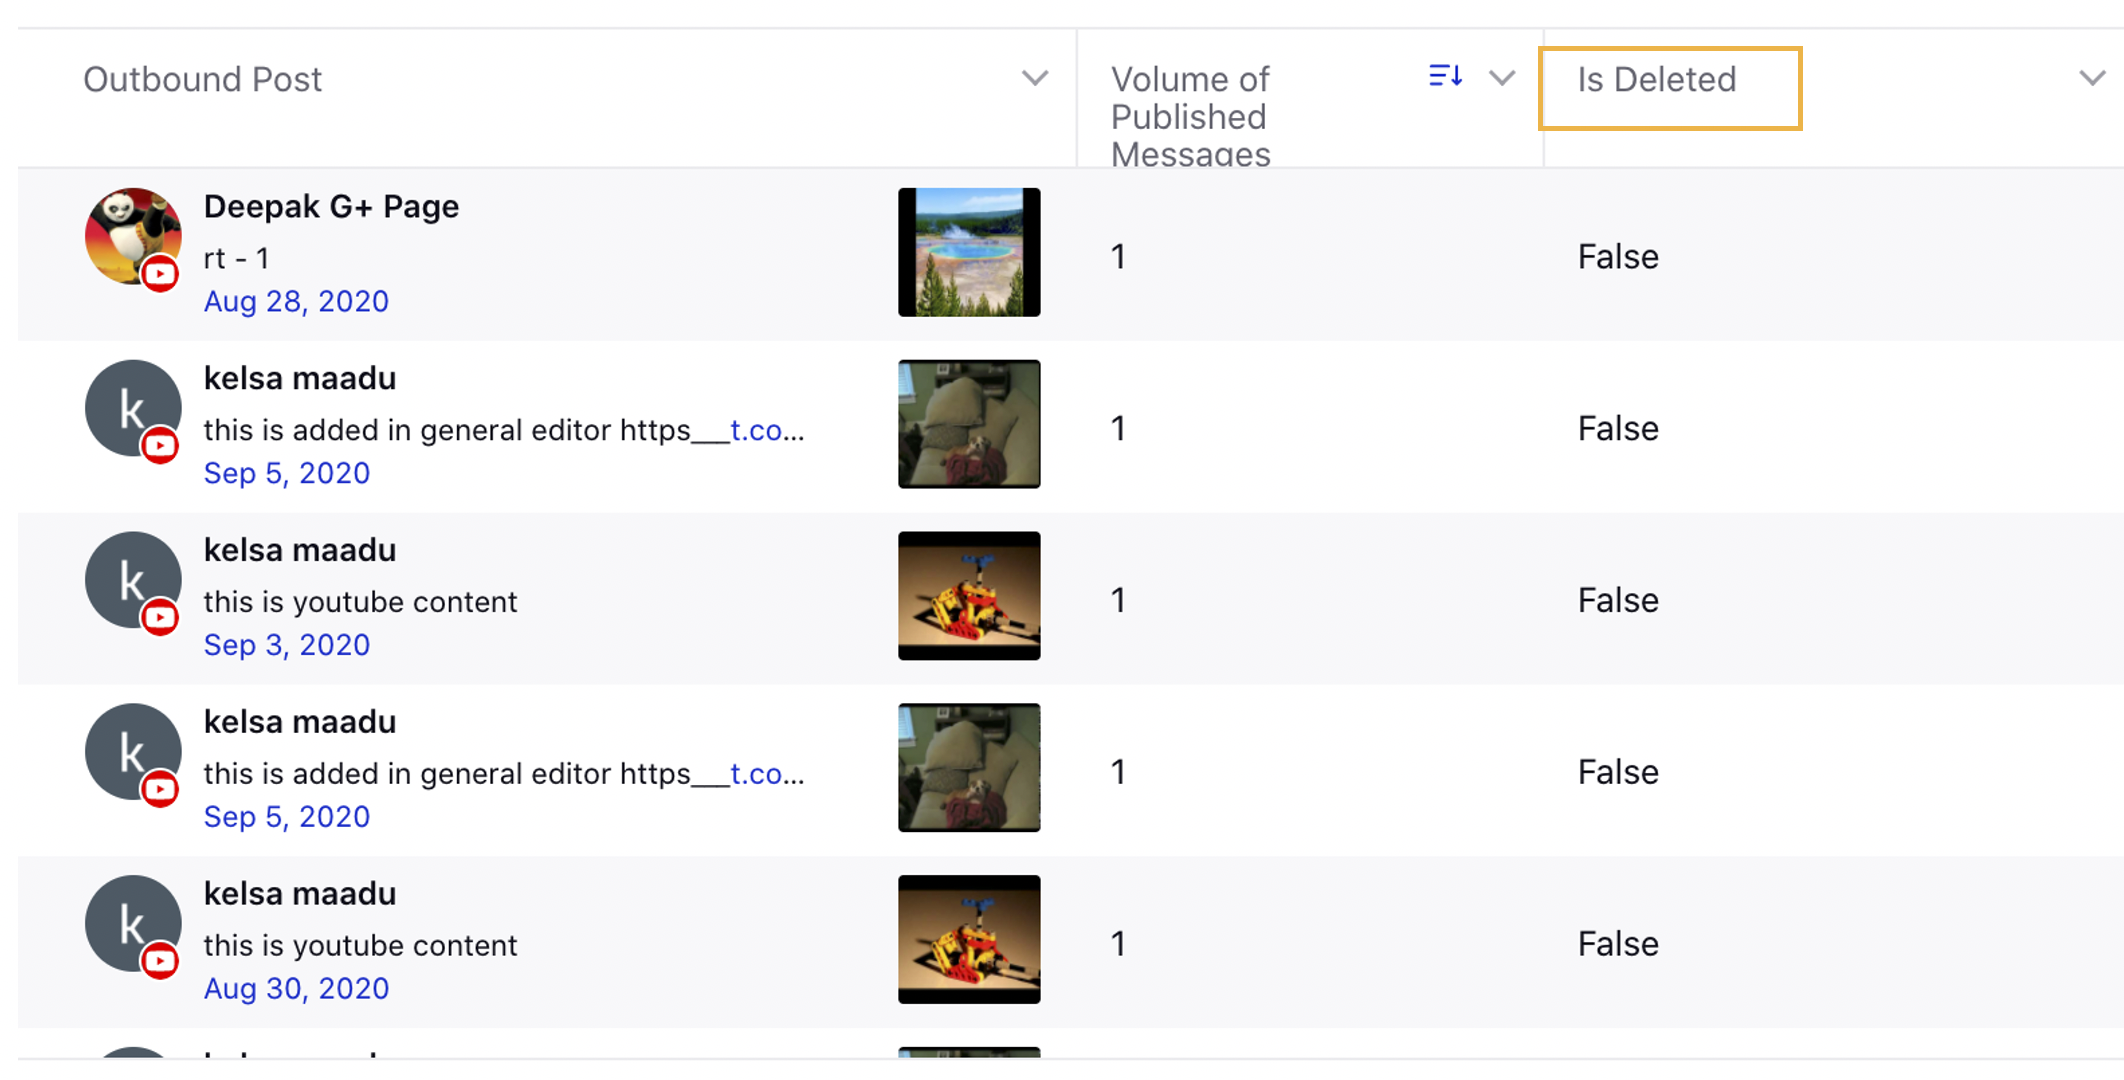Image resolution: width=2124 pixels, height=1080 pixels.
Task: Open the Aug 28, 2020 date link
Action: pos(296,301)
